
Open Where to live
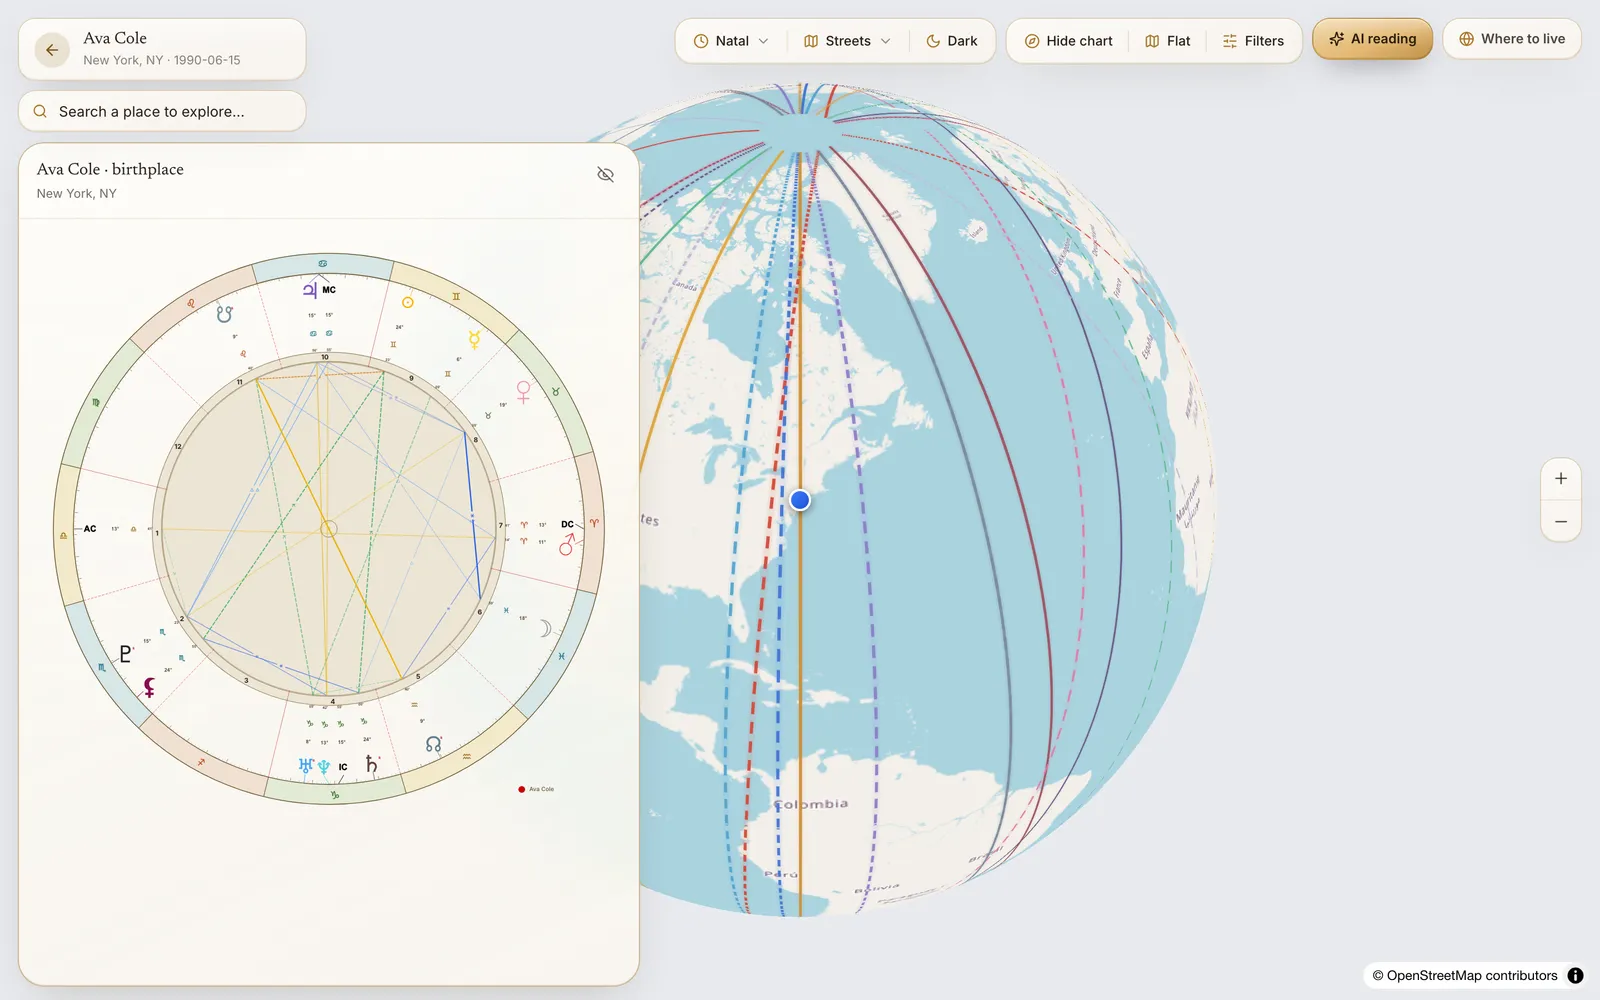1511,39
